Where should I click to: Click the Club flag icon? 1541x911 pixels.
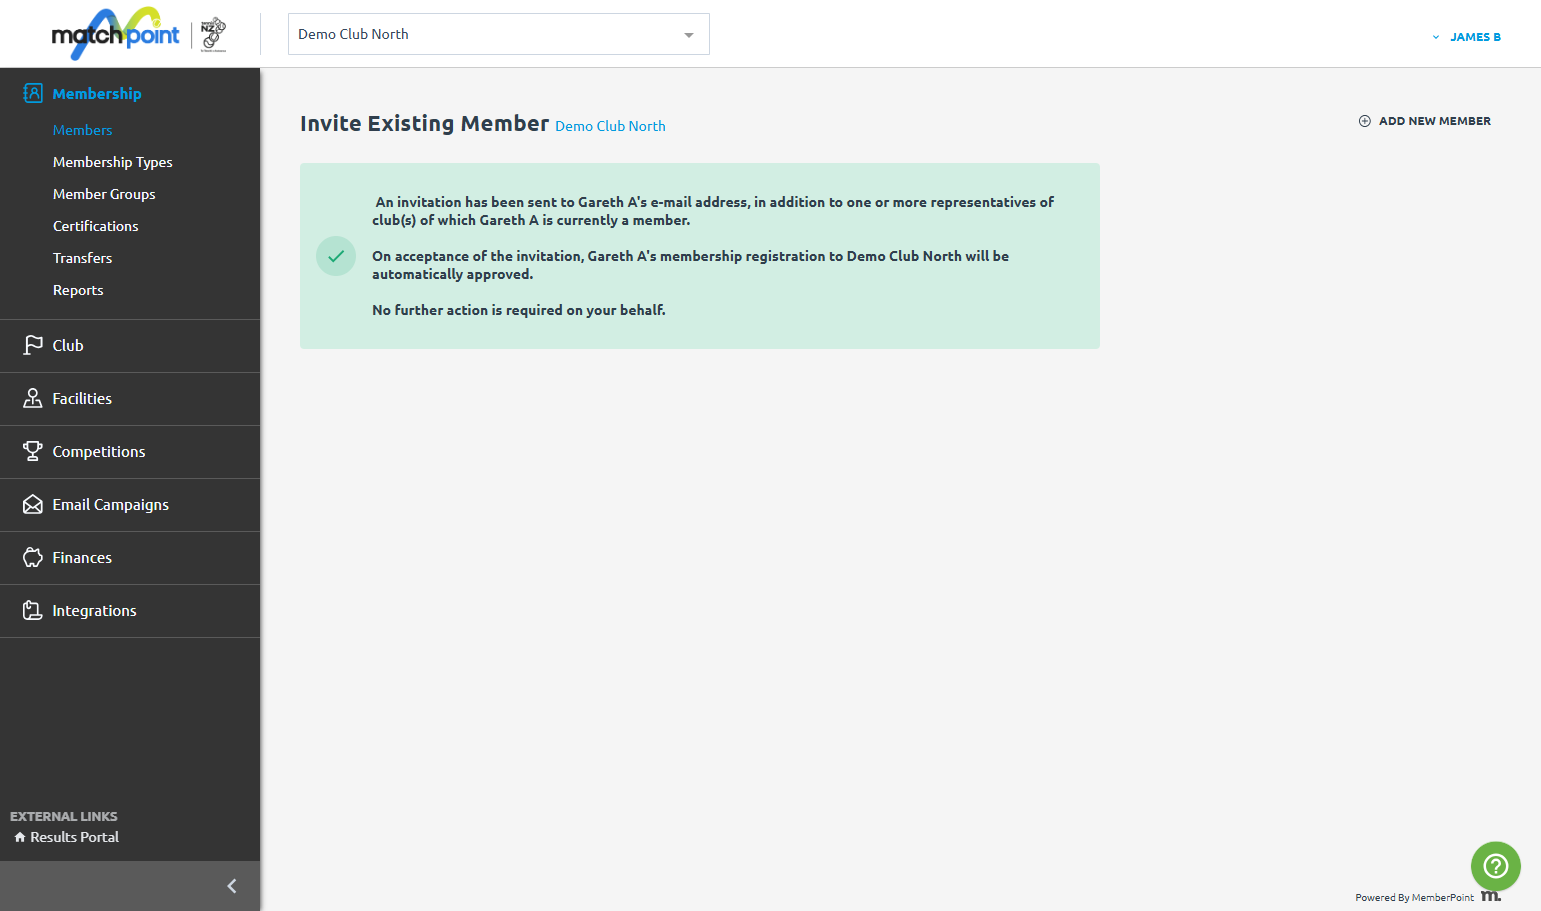point(33,345)
